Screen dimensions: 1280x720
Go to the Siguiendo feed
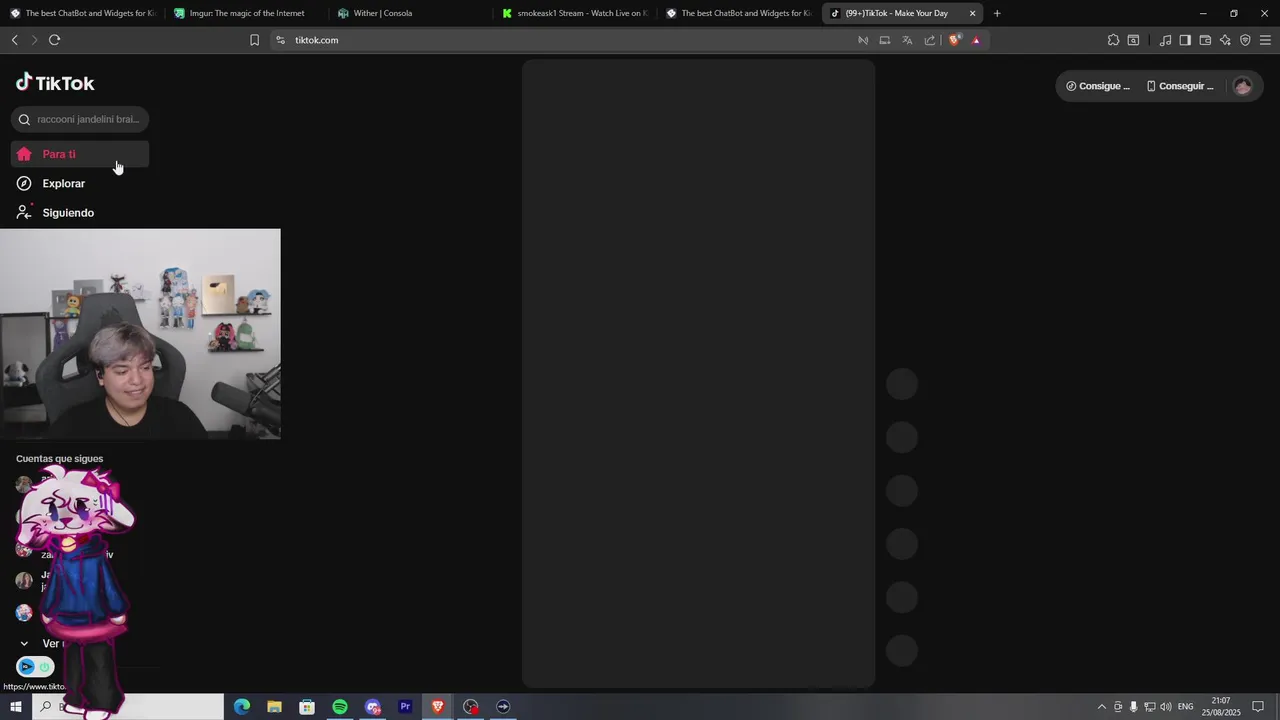point(80,212)
